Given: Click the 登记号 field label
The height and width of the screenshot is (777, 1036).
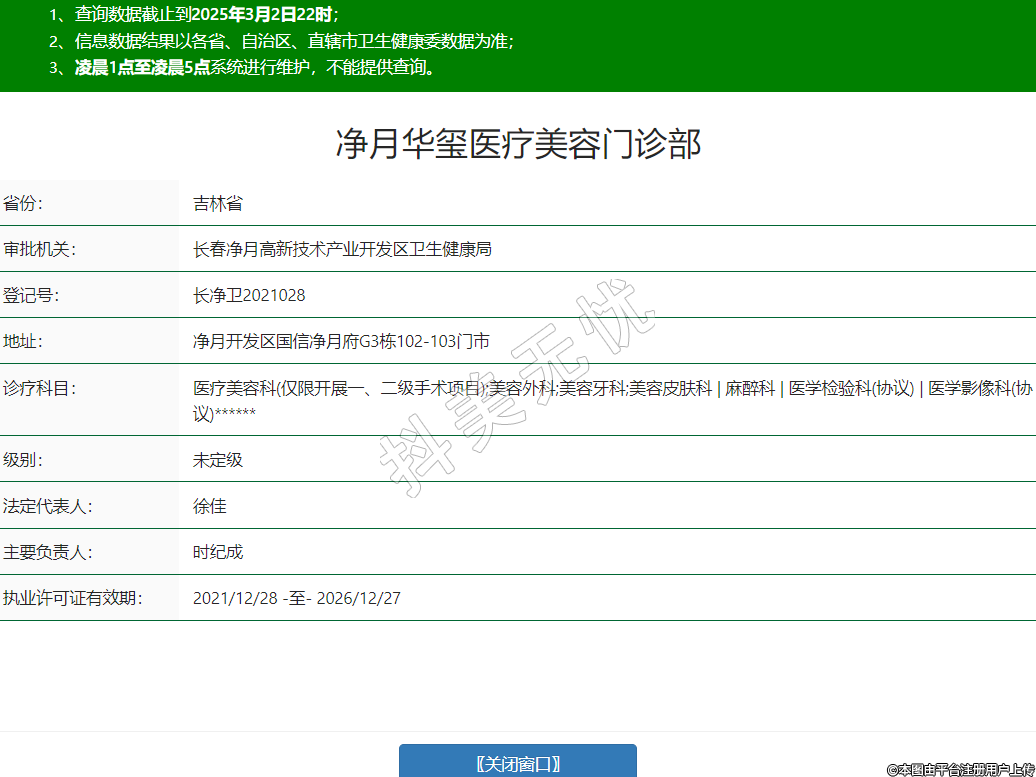Looking at the screenshot, I should click(x=32, y=296).
